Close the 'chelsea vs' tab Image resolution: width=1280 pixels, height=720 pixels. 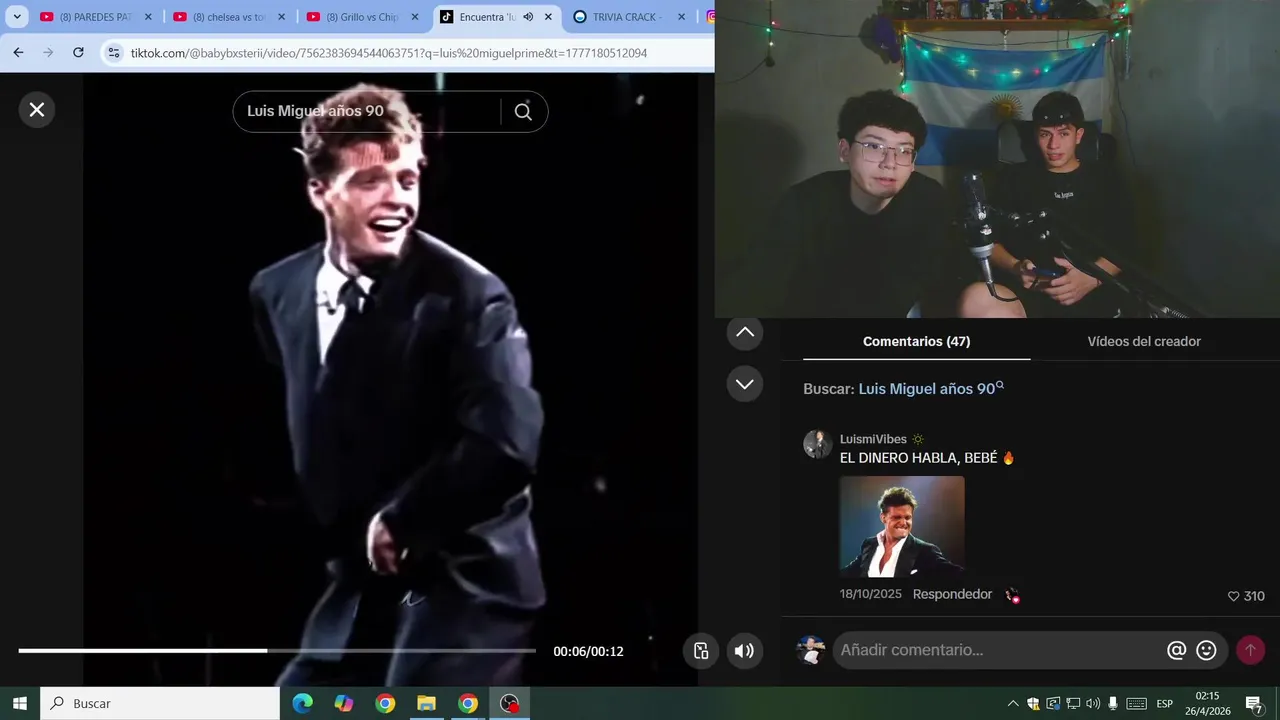(281, 17)
